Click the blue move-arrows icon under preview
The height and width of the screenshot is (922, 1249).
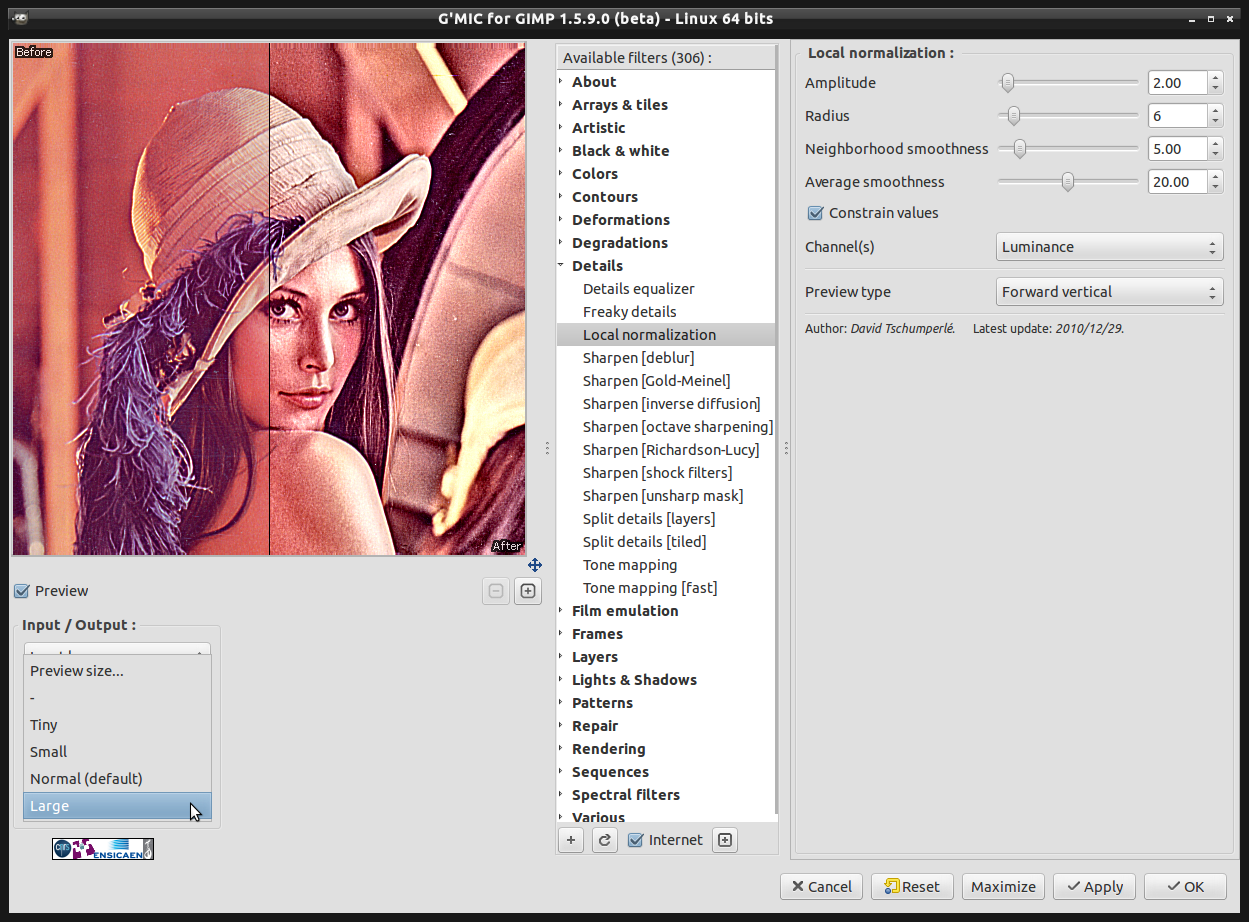click(535, 565)
